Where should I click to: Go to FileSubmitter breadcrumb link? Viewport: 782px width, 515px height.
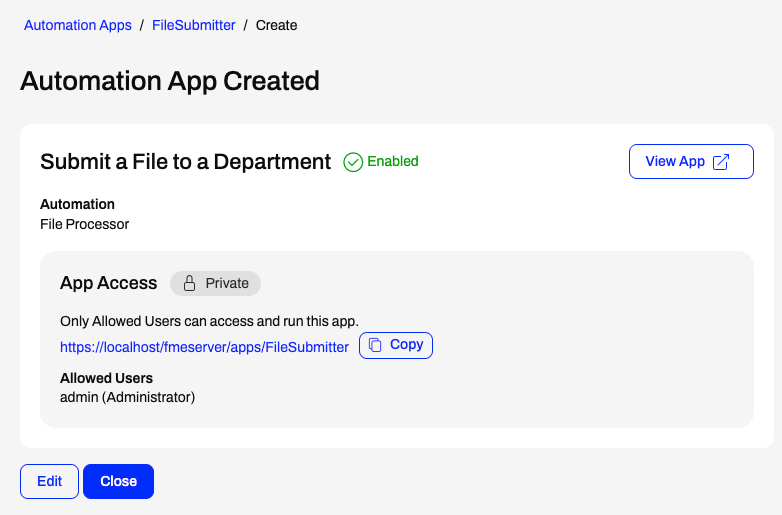(194, 25)
